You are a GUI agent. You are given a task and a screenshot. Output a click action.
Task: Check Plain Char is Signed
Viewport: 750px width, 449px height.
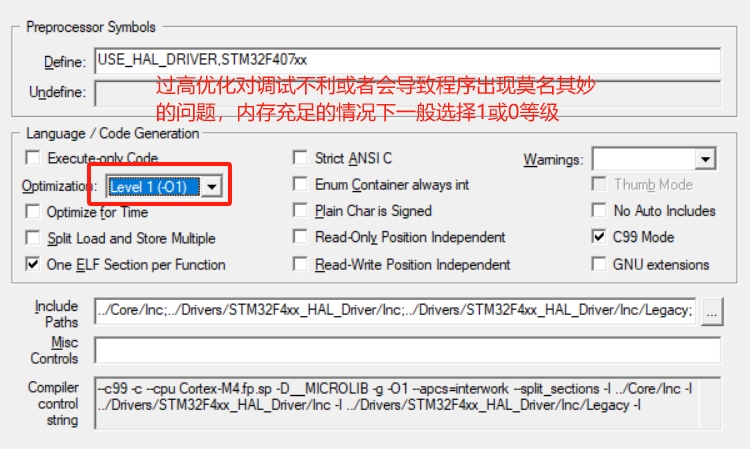point(300,210)
